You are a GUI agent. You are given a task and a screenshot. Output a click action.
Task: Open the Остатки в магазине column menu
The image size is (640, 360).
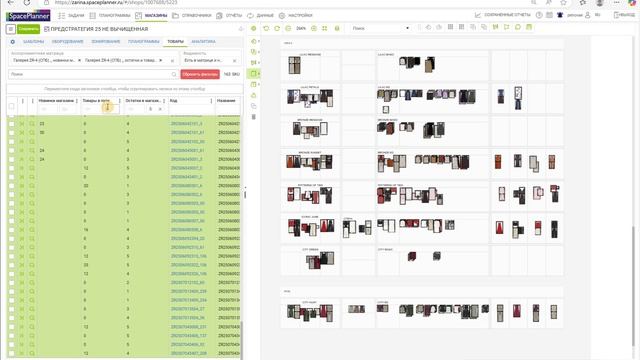tap(164, 101)
